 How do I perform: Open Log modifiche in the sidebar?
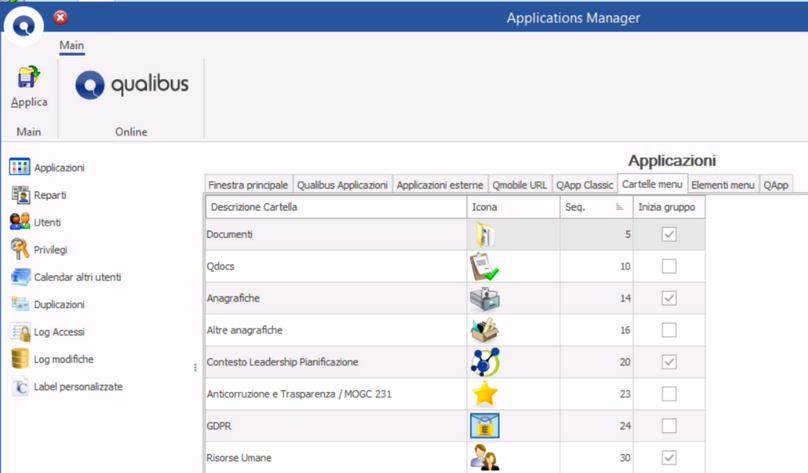click(x=63, y=359)
